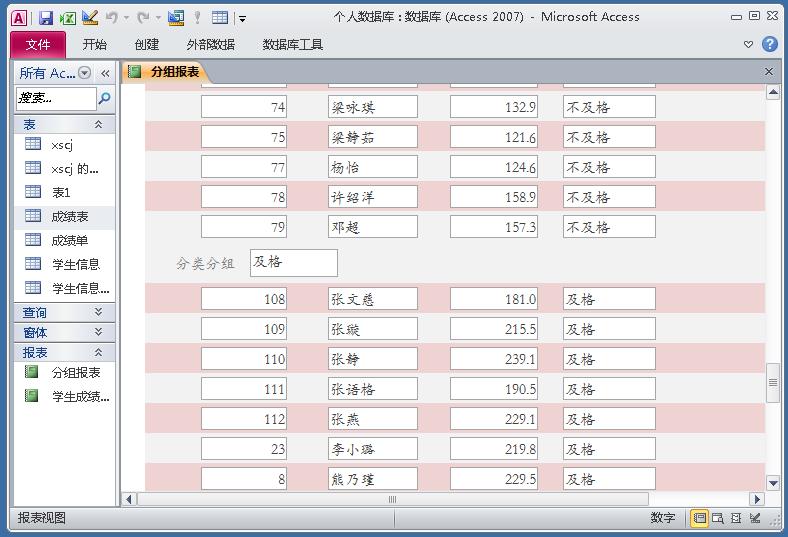Screen dimensions: 788x537
Task: Select the xscj table
Action: pyautogui.click(x=64, y=145)
